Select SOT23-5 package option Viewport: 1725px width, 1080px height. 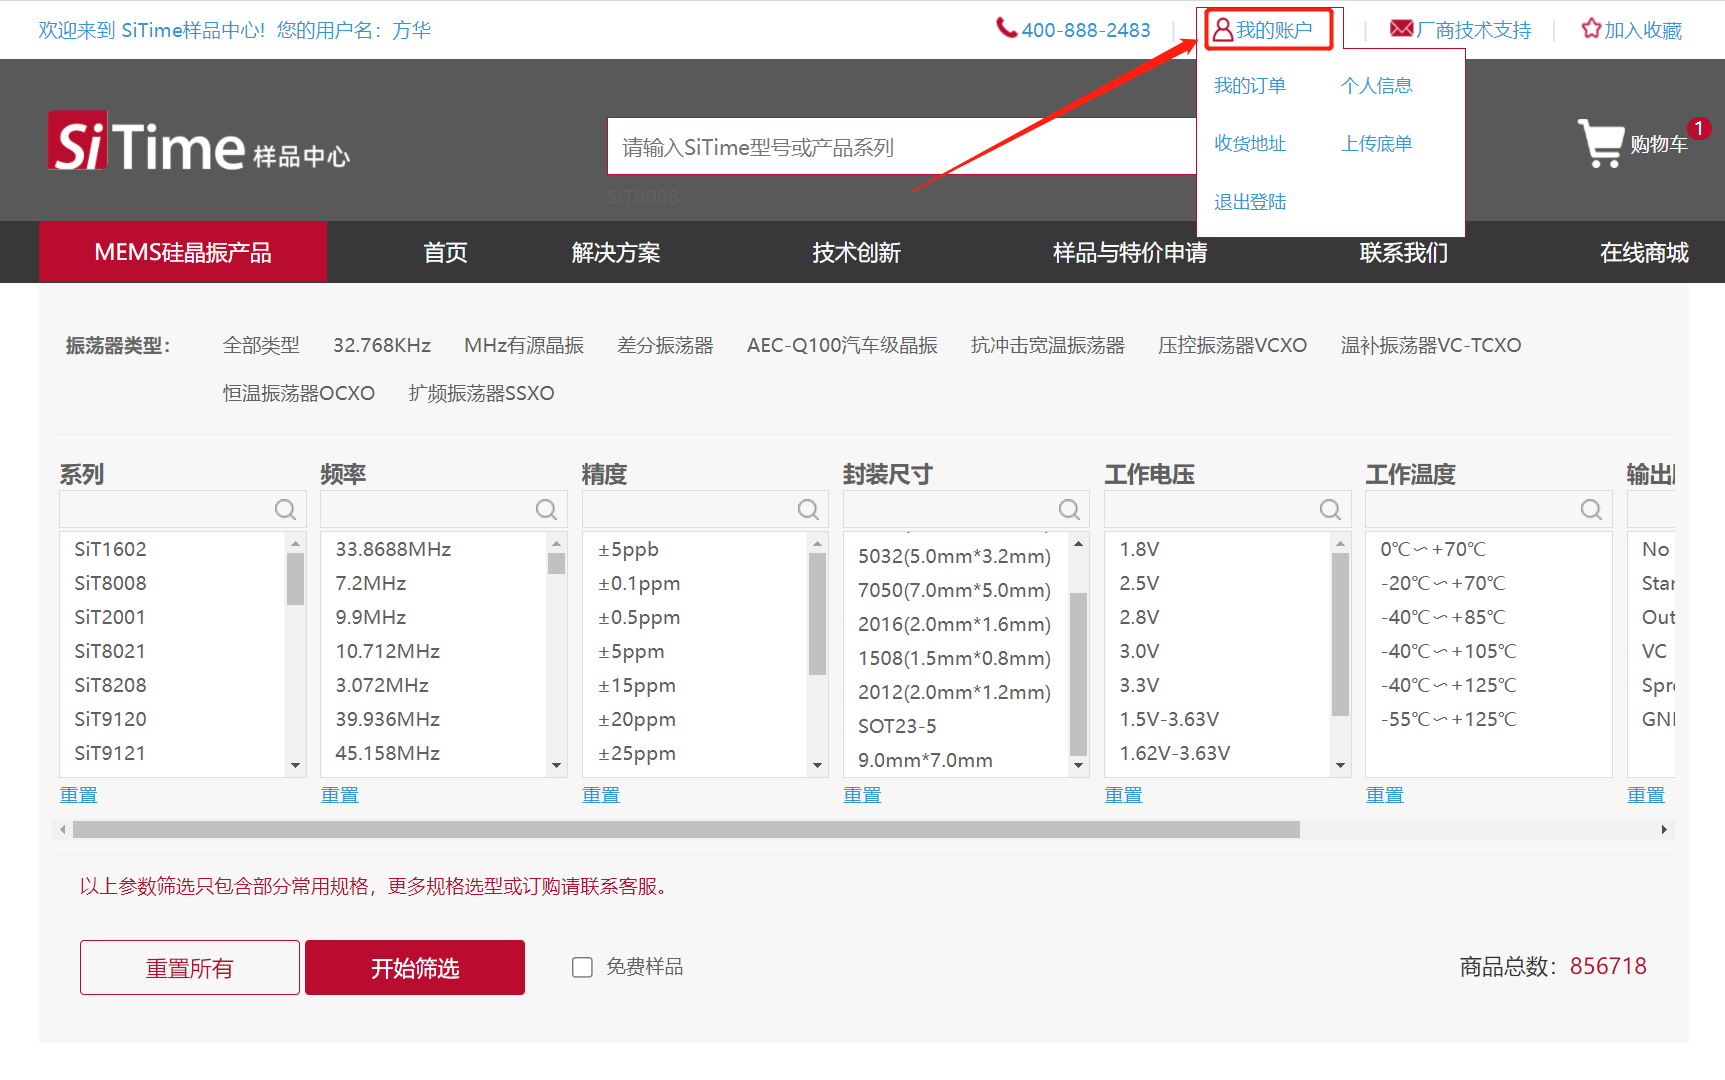(897, 726)
